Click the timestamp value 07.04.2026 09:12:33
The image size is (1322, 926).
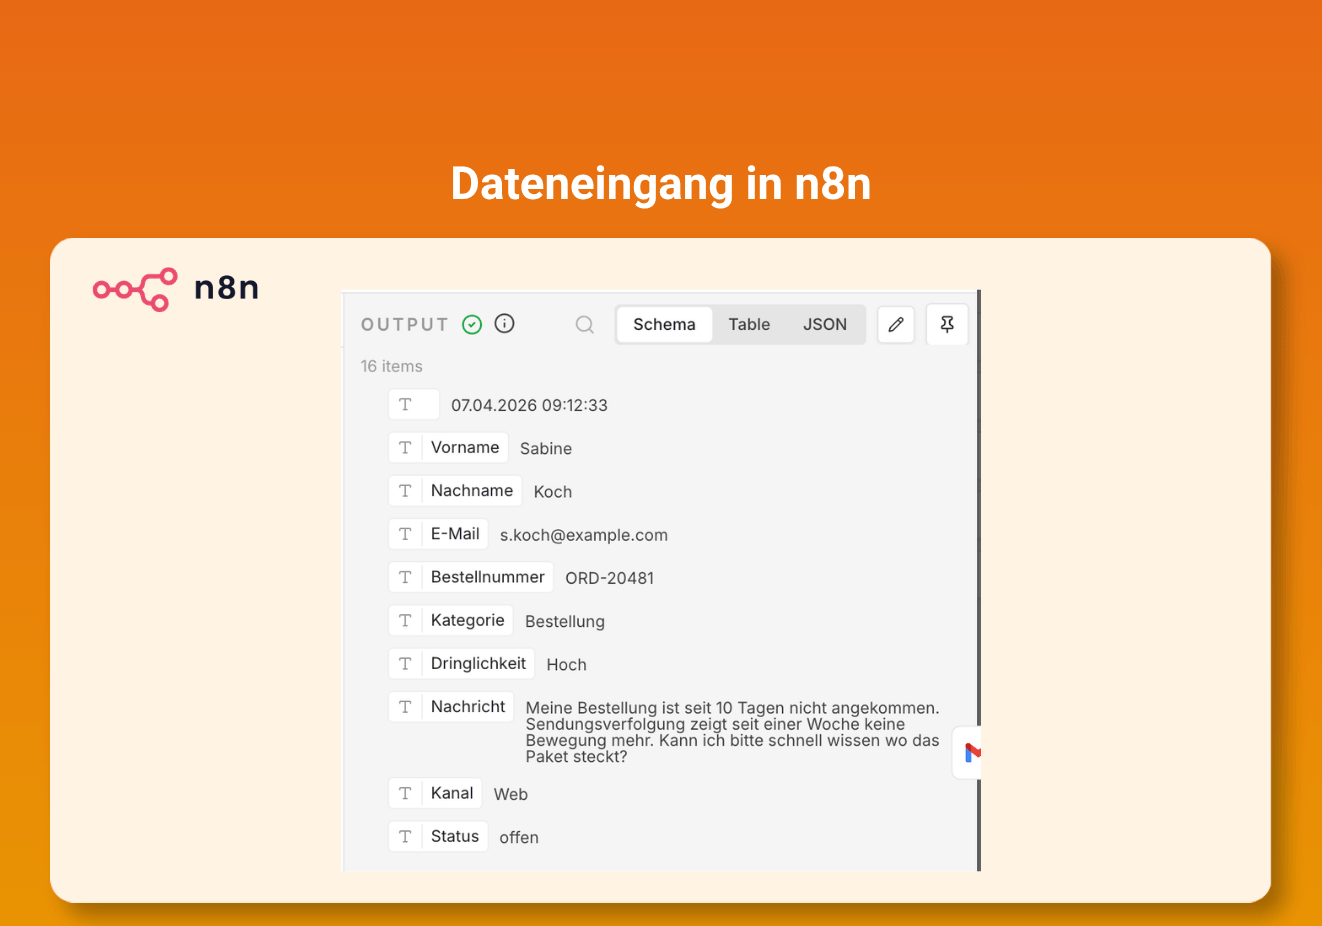point(529,405)
